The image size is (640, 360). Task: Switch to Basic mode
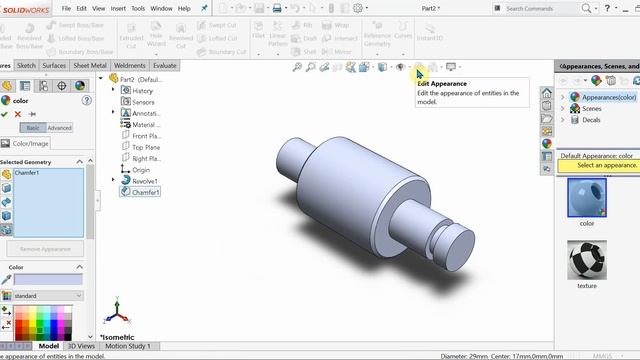tap(33, 128)
